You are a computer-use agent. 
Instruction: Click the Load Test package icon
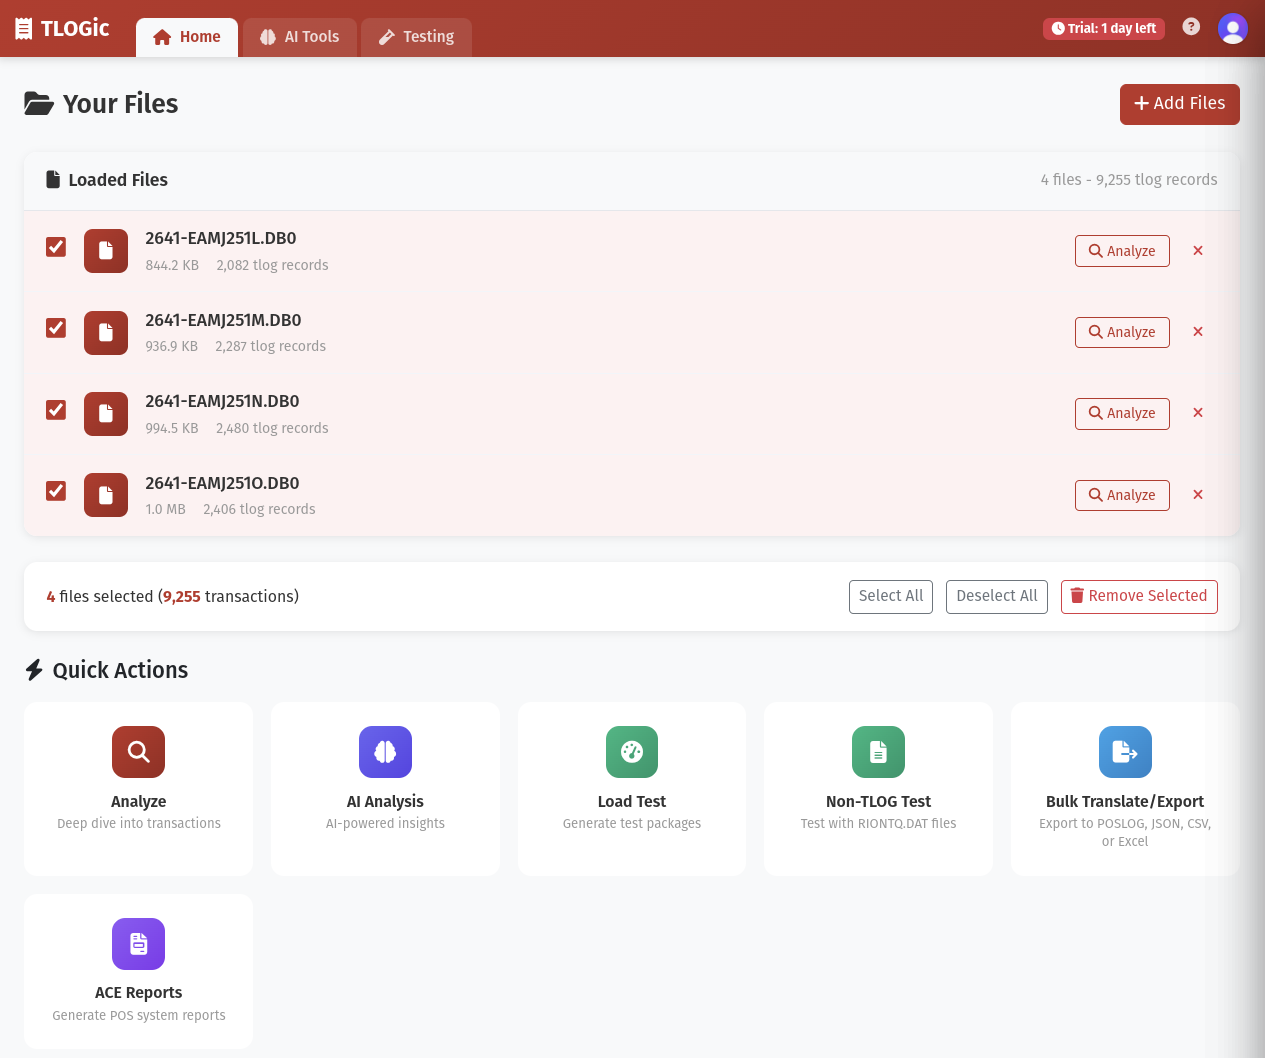pos(631,751)
